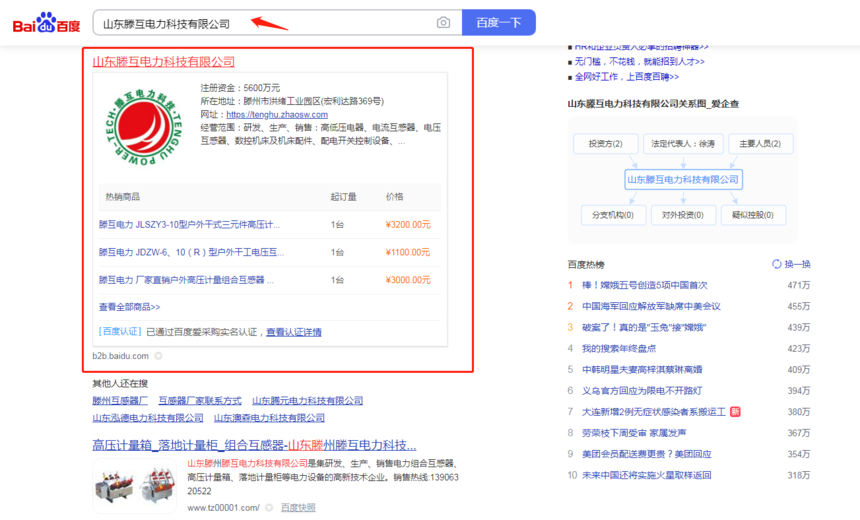Viewport: 860px width, 520px height.
Task: Click price ¥1100.00元
Action: [x=408, y=252]
